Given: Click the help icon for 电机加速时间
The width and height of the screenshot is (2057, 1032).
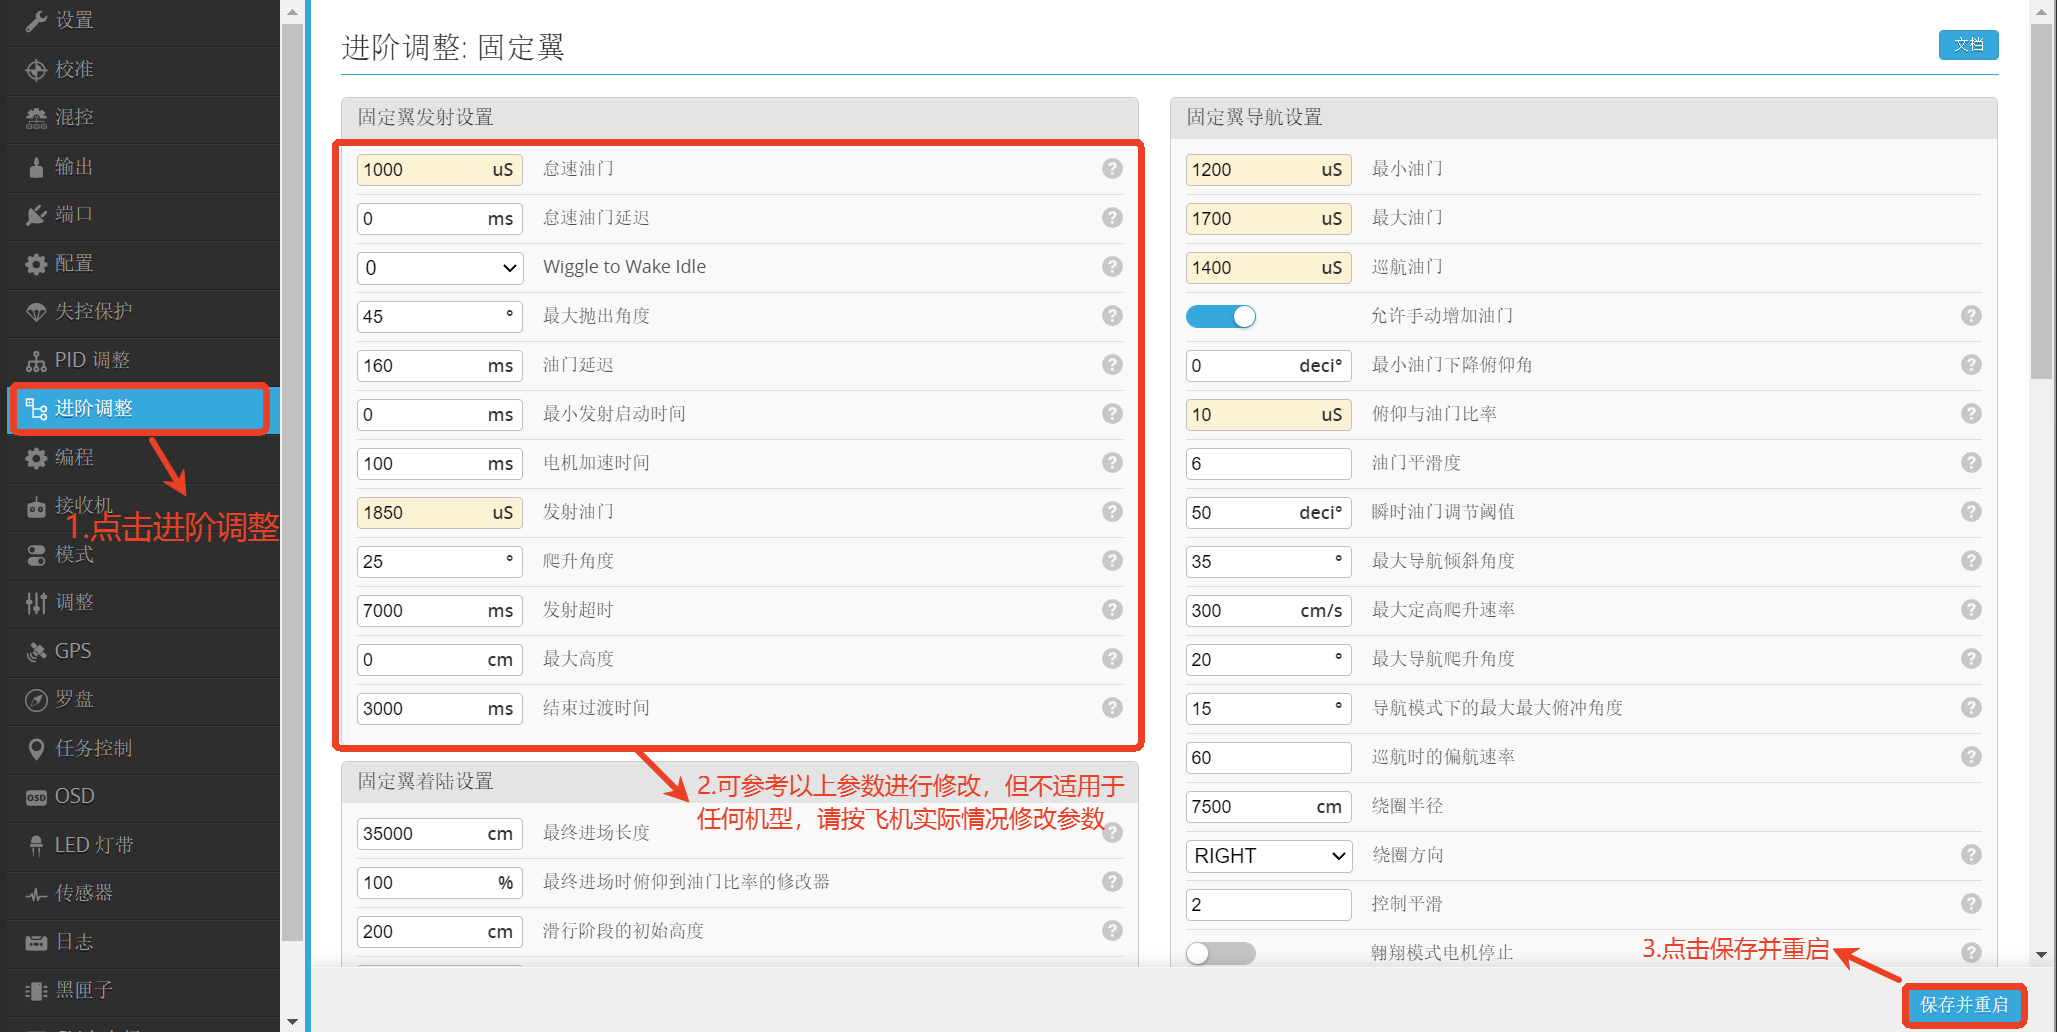Looking at the screenshot, I should coord(1112,463).
